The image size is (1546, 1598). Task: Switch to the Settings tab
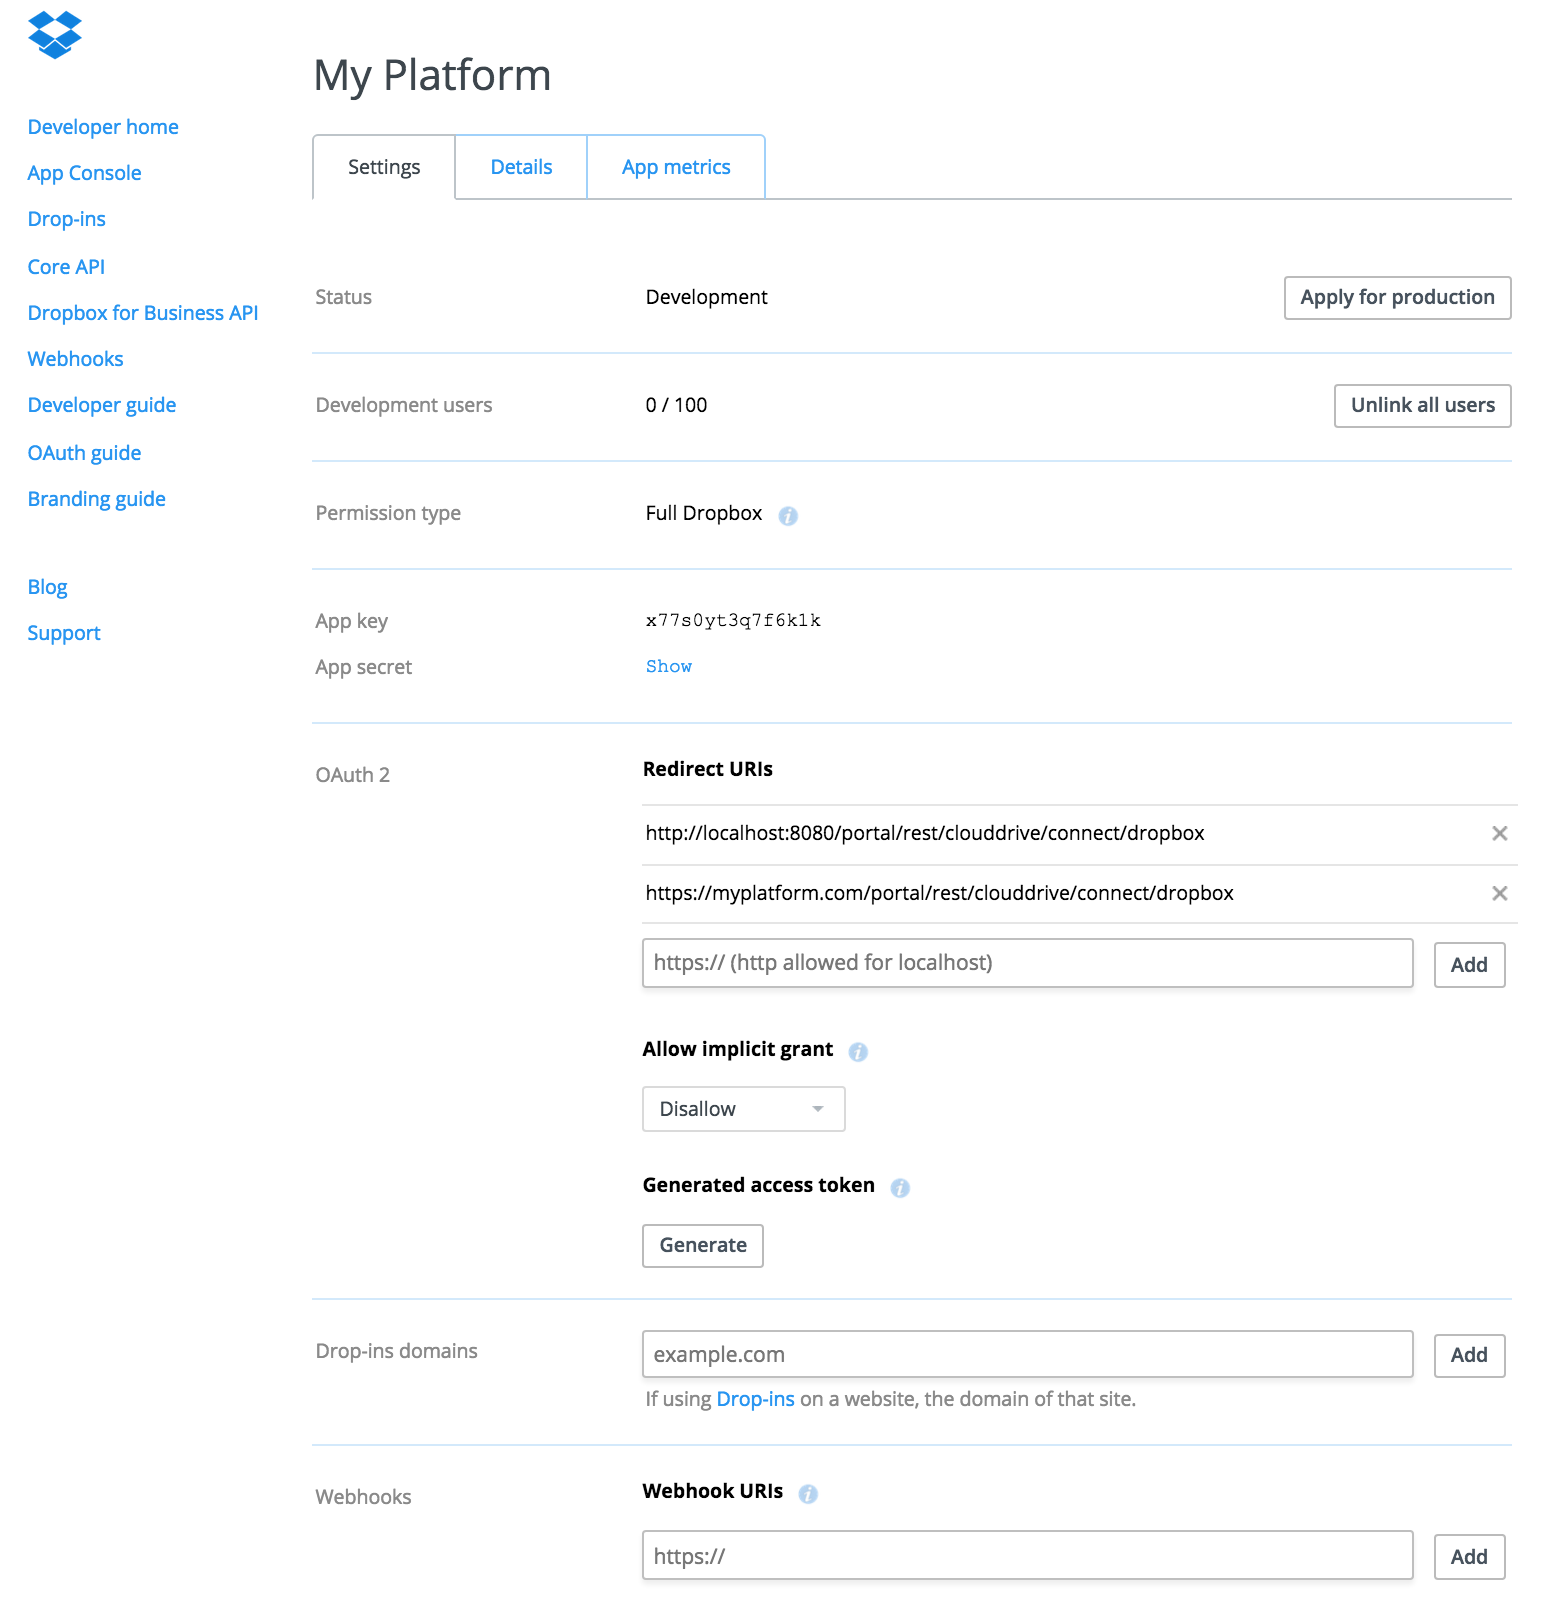(384, 167)
